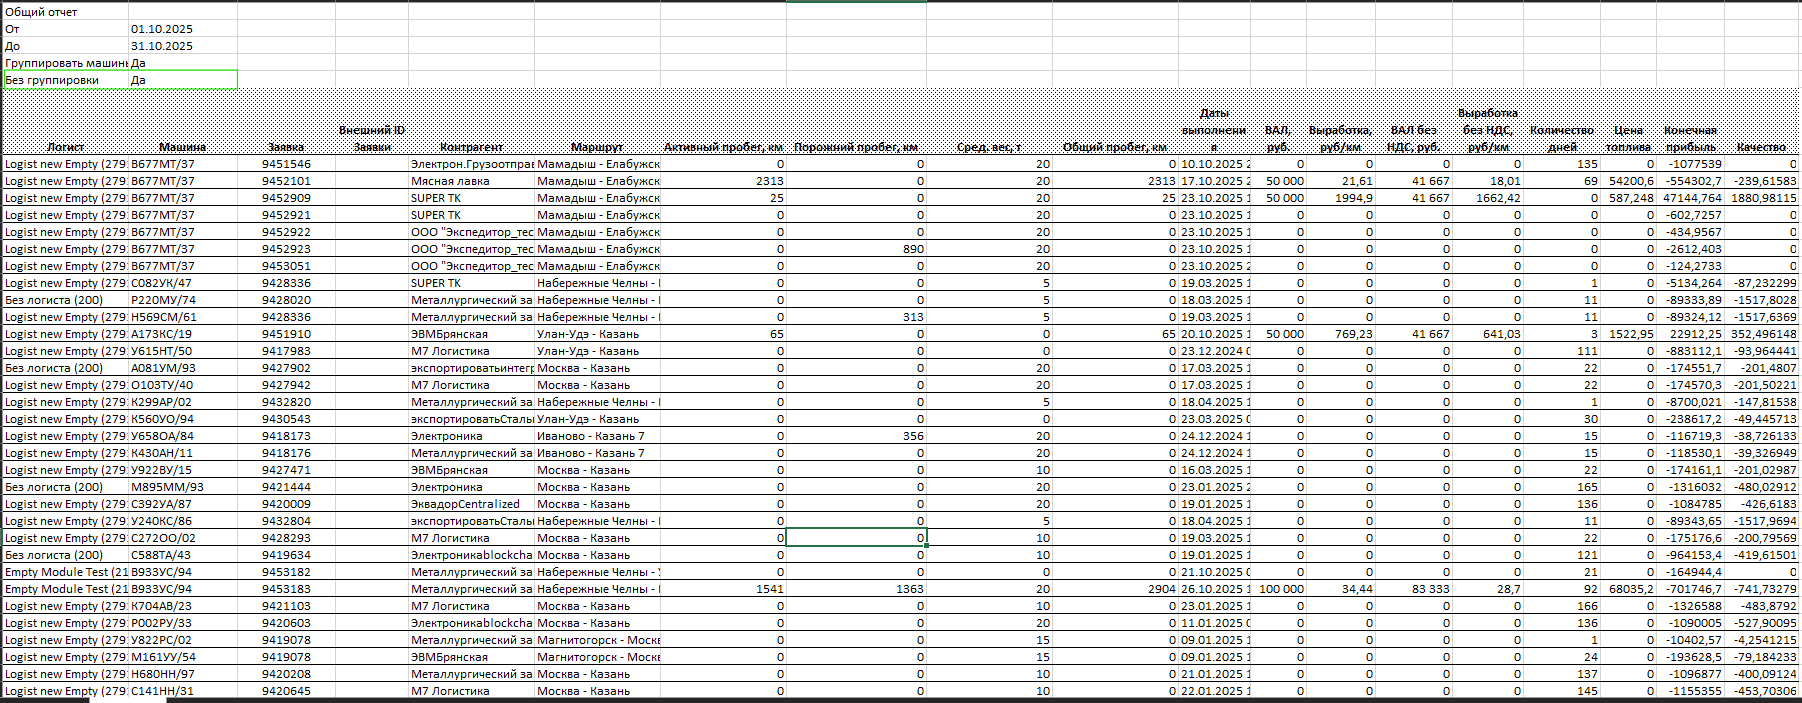The image size is (1802, 703).
Task: Click the start date cell 01.10.2025
Action: [x=183, y=29]
